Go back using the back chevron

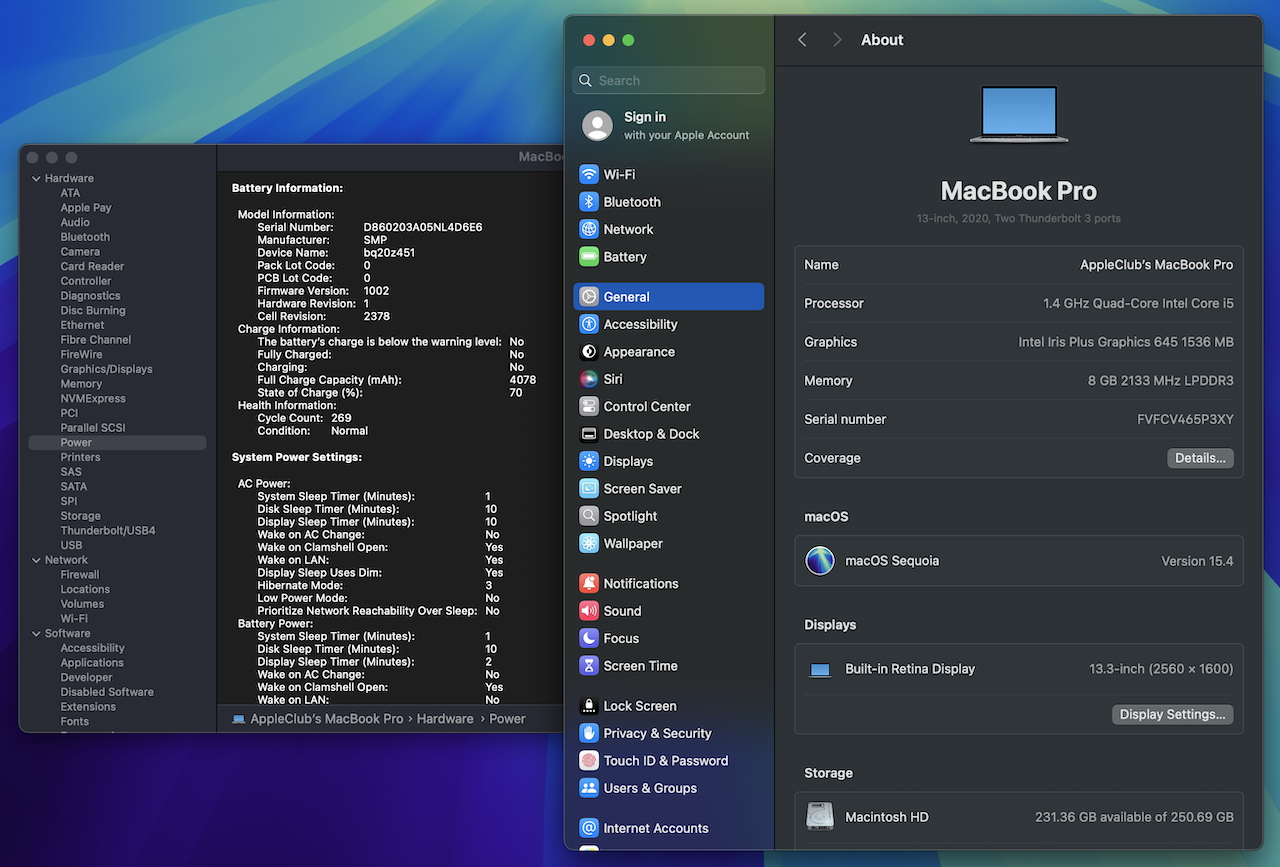coord(802,40)
